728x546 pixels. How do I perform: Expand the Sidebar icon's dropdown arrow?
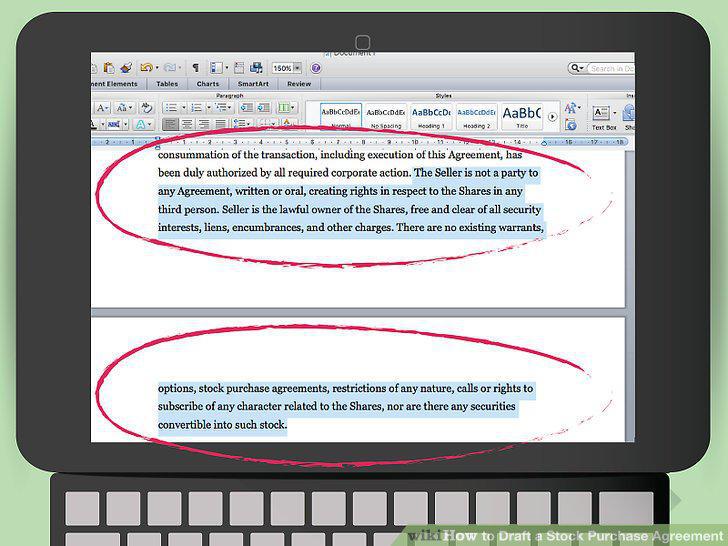[227, 68]
